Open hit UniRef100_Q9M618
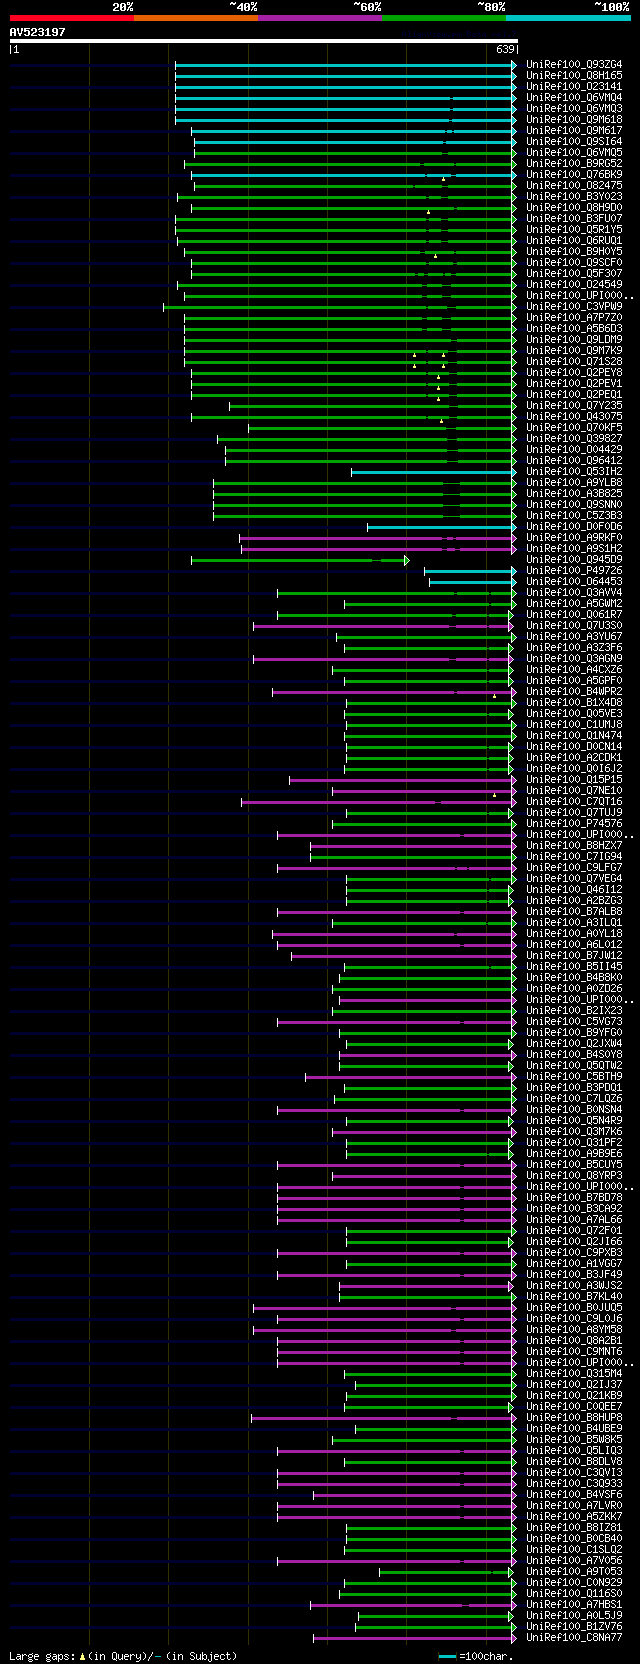The width and height of the screenshot is (640, 1664). click(574, 120)
